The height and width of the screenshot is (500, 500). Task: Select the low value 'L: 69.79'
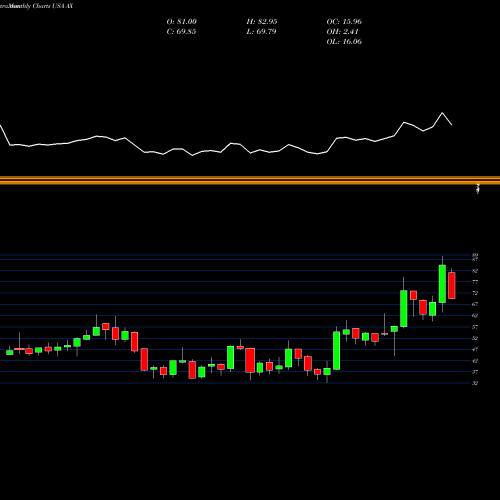pyautogui.click(x=261, y=32)
